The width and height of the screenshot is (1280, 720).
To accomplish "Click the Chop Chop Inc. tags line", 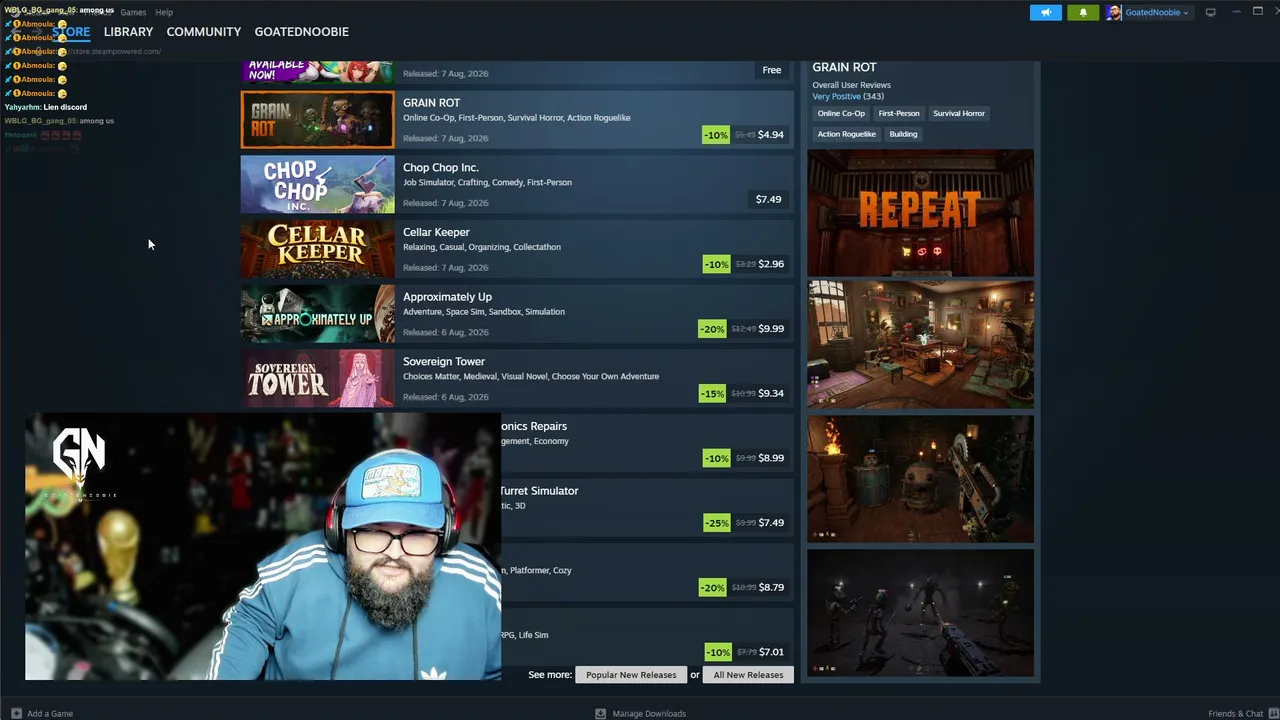I will (487, 183).
